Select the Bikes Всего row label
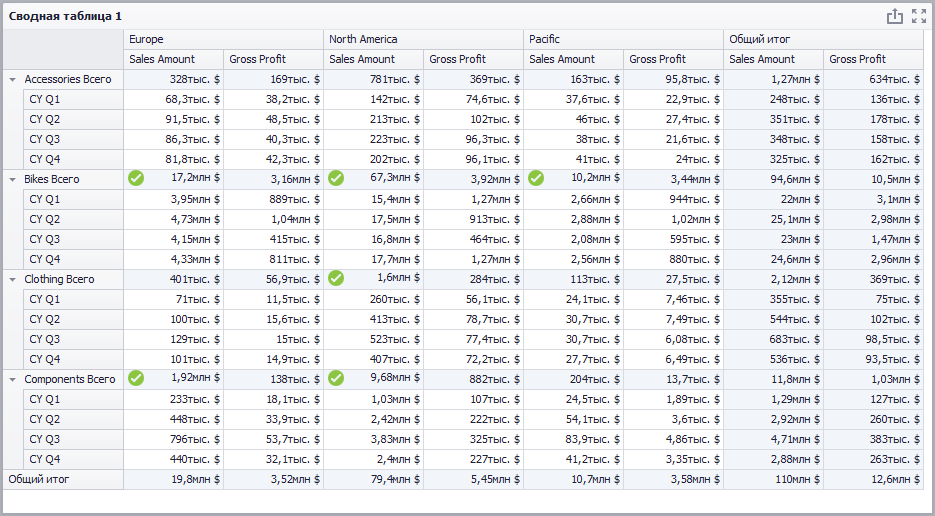935x516 pixels. pyautogui.click(x=52, y=180)
